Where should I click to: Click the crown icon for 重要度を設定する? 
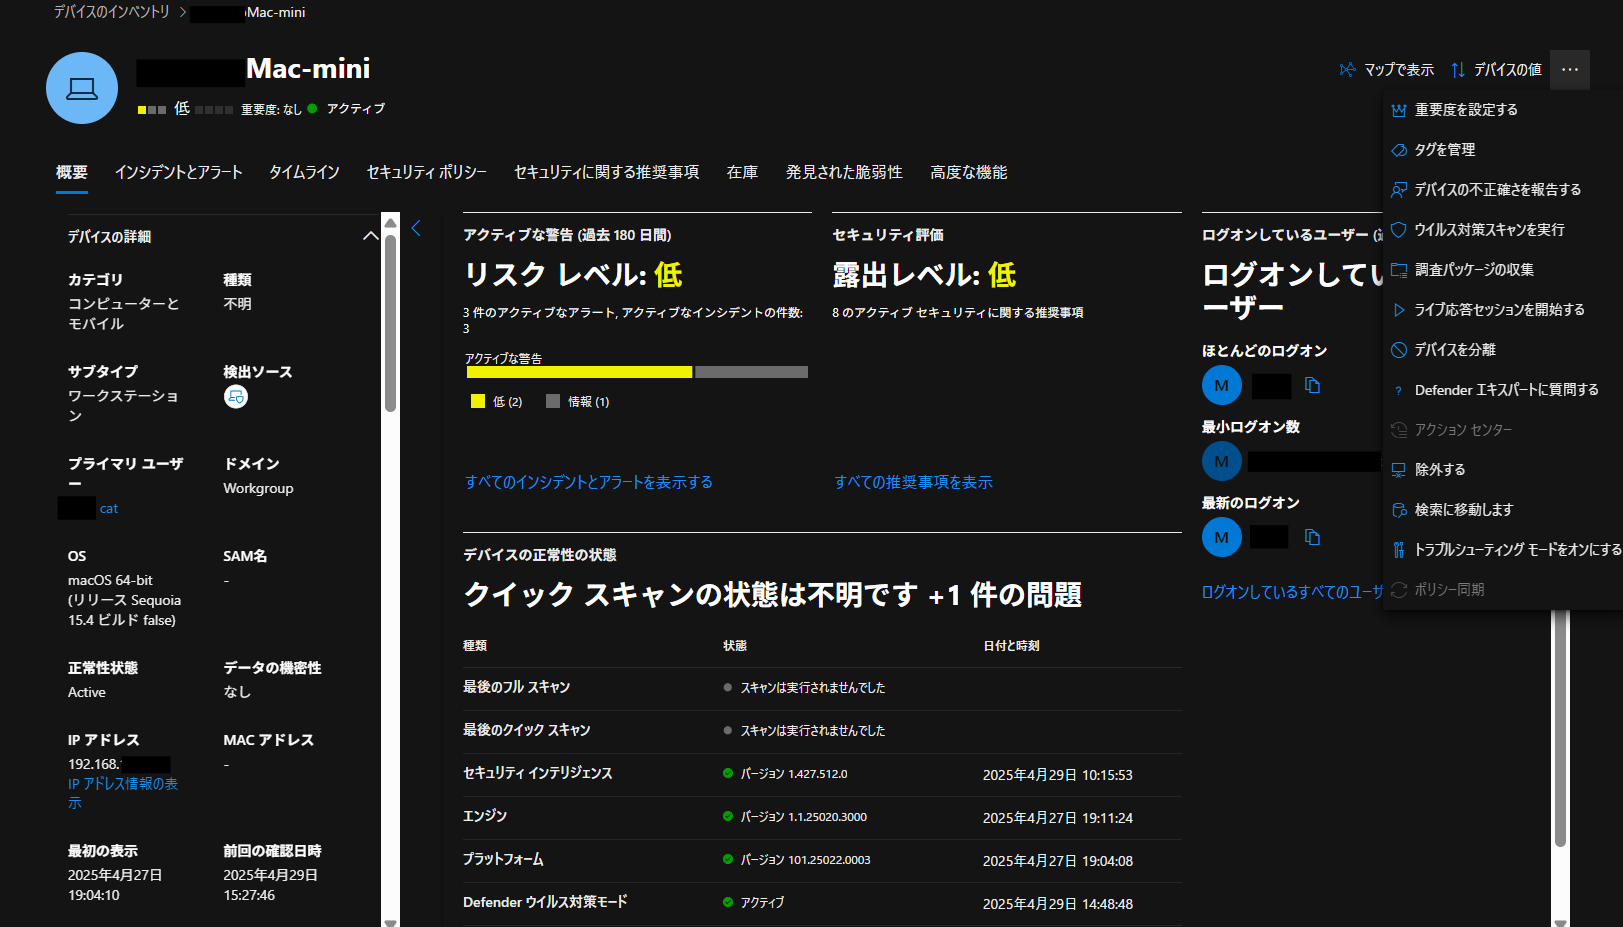click(1399, 110)
